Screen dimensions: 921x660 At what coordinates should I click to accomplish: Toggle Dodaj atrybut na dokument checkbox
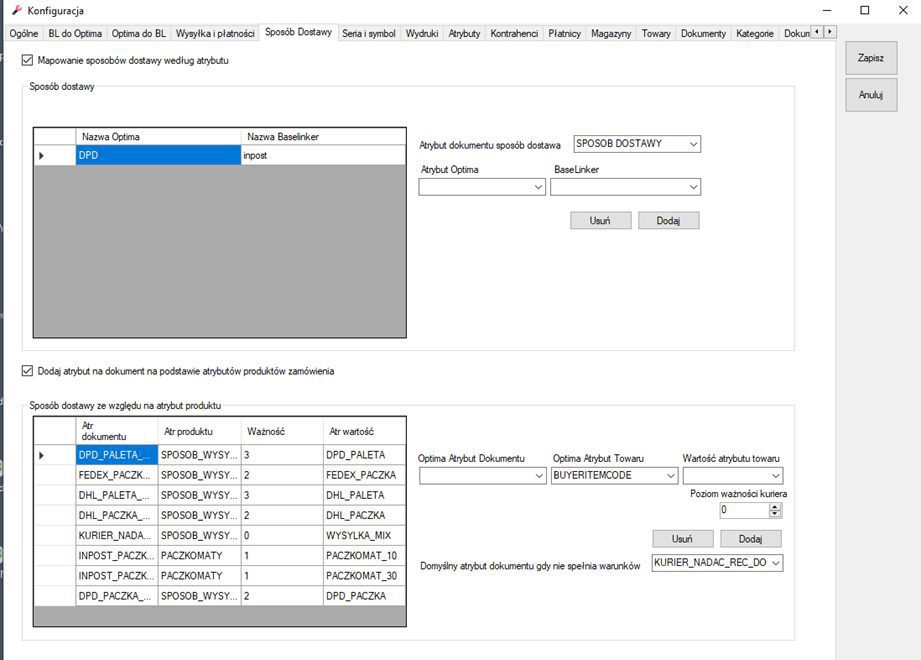pyautogui.click(x=27, y=371)
